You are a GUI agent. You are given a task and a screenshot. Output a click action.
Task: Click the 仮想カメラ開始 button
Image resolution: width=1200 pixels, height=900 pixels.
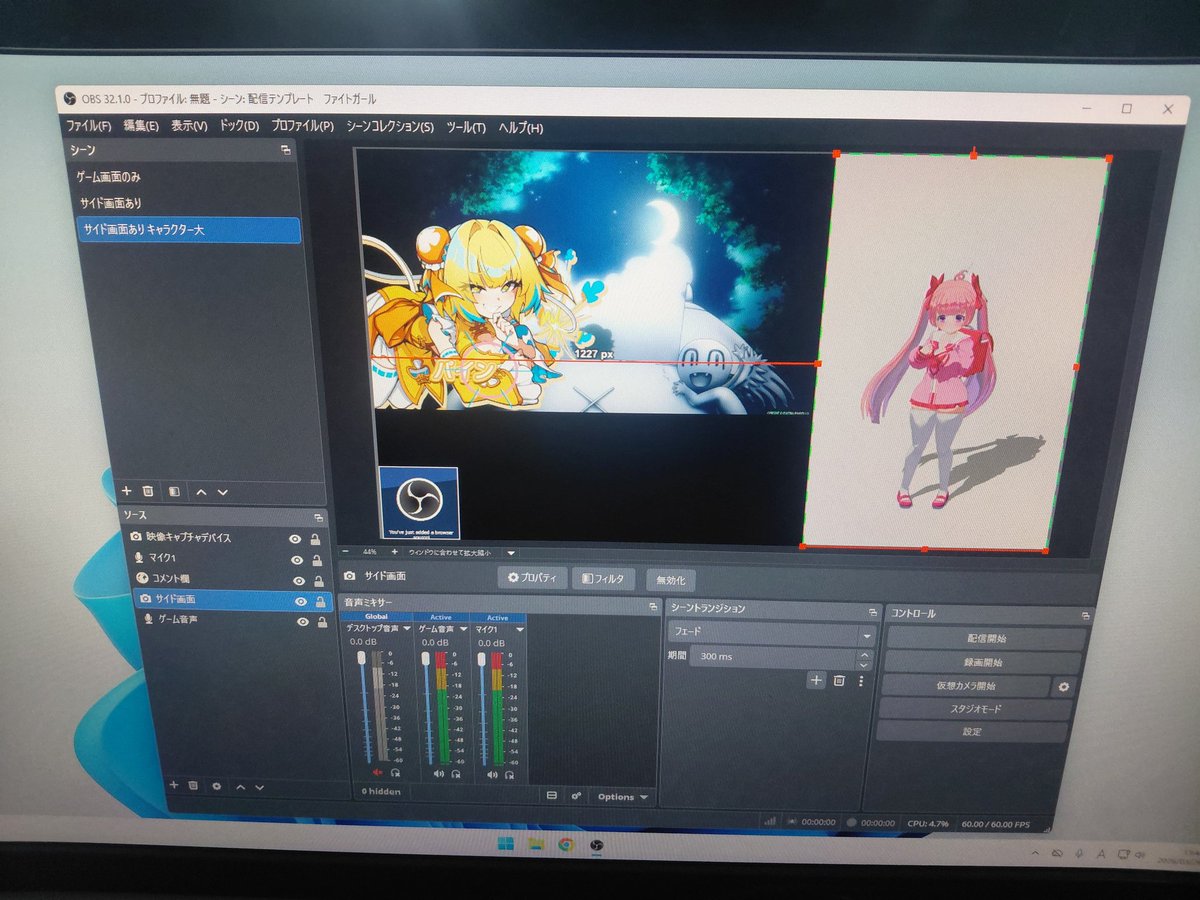click(x=965, y=686)
